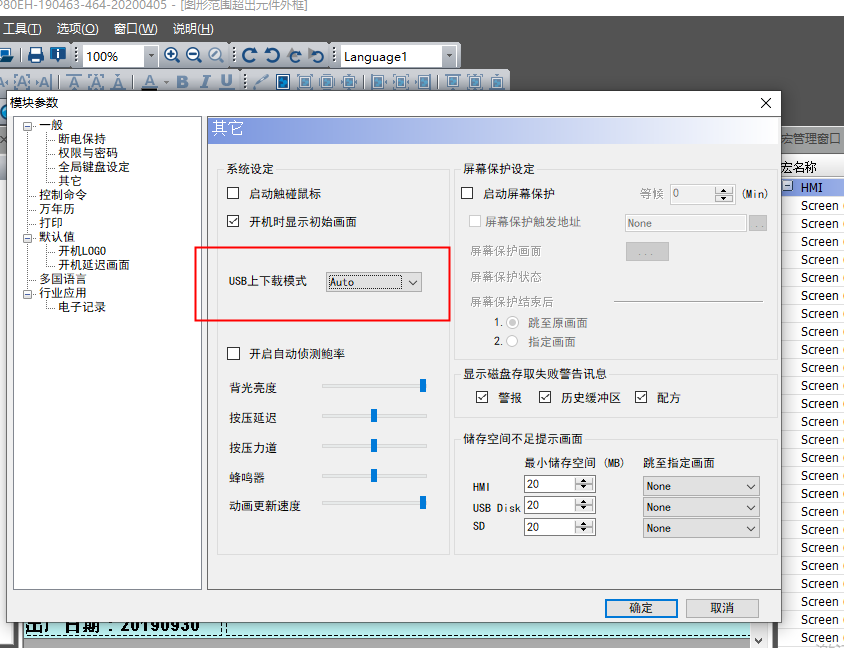Click the 背光亮度 slider handle

(x=423, y=385)
